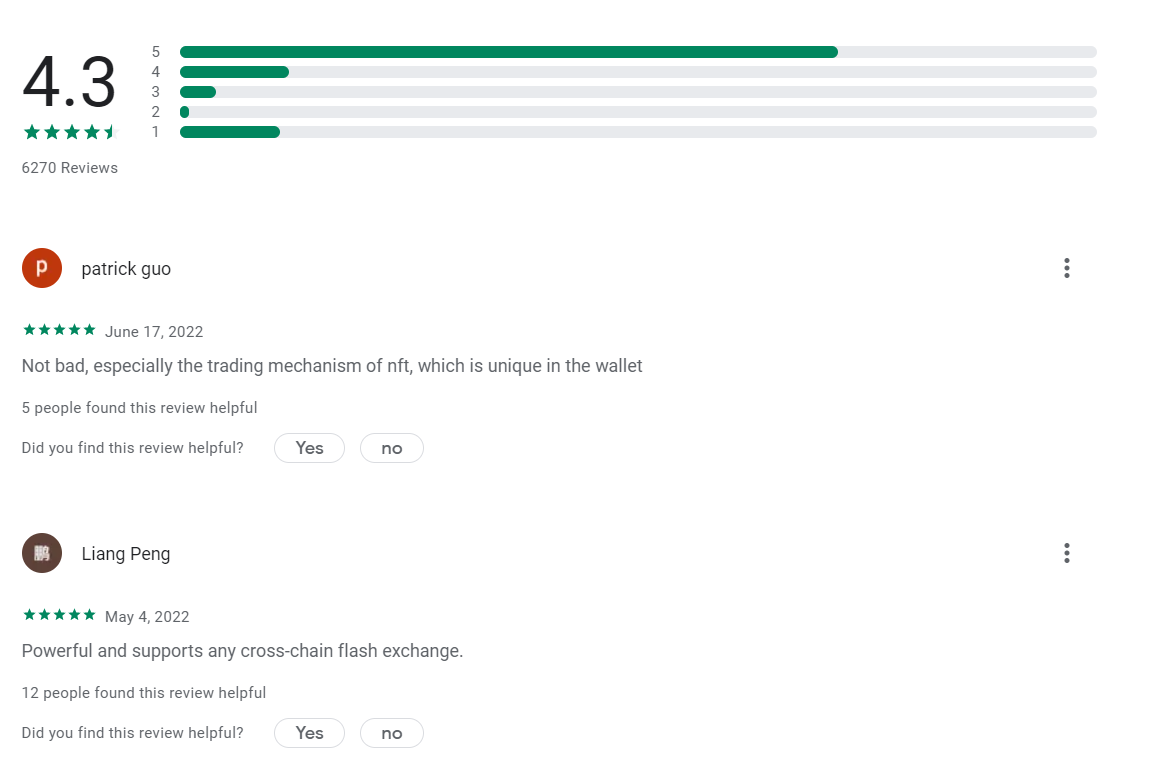Mark patrick guo's review as helpful with Yes
This screenshot has width=1169, height=762.
(x=309, y=448)
